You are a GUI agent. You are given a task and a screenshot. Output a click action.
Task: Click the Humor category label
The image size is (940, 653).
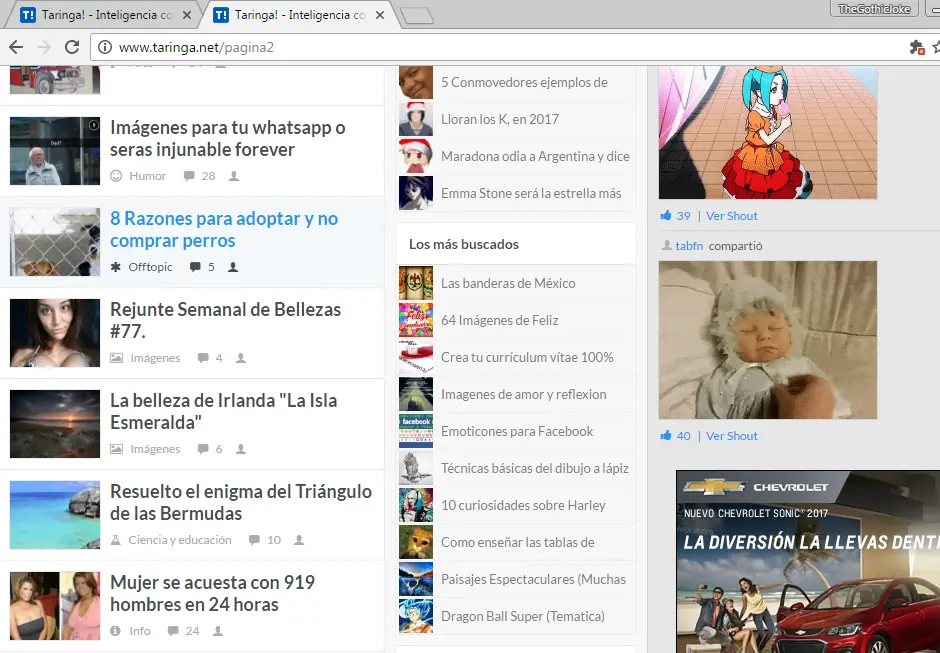click(147, 176)
